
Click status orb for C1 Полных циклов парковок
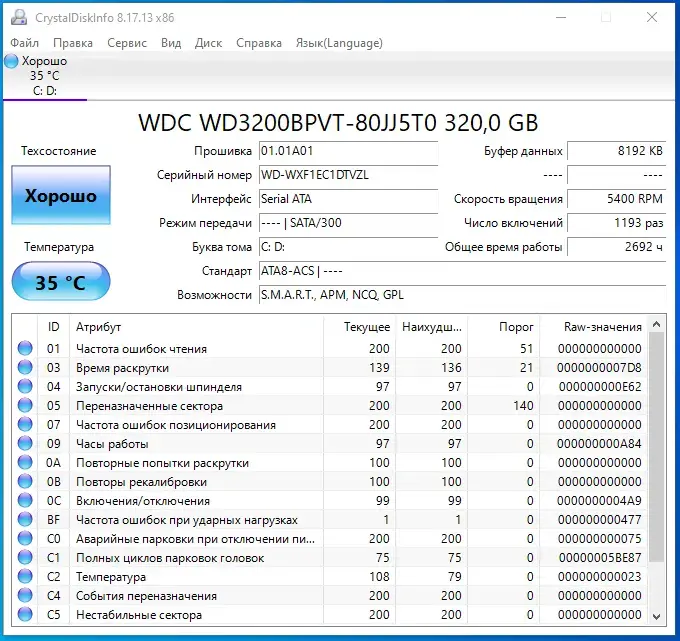point(25,558)
